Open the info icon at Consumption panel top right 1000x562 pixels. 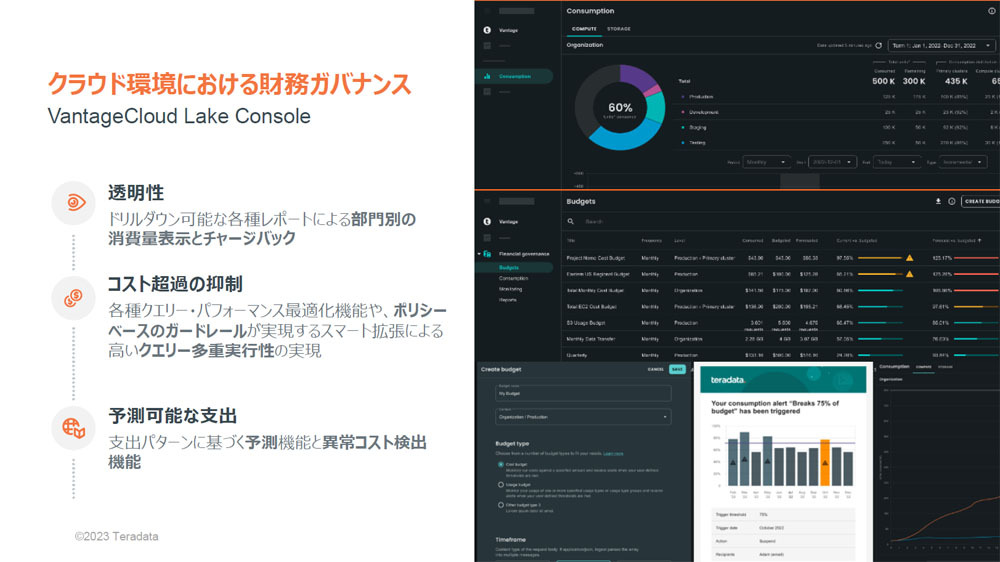coord(992,11)
